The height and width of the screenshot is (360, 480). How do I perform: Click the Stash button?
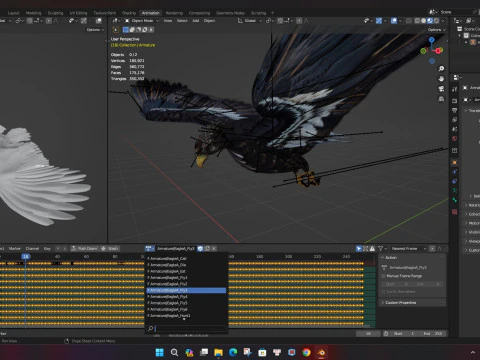(110, 248)
